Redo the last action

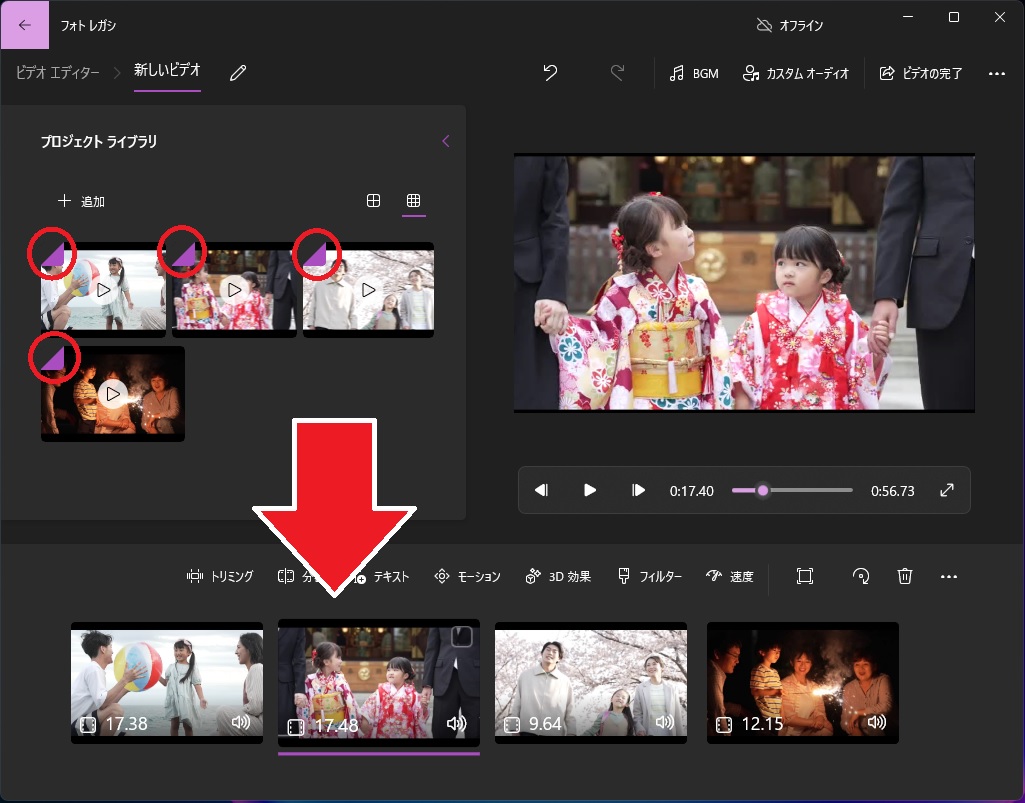(x=617, y=73)
